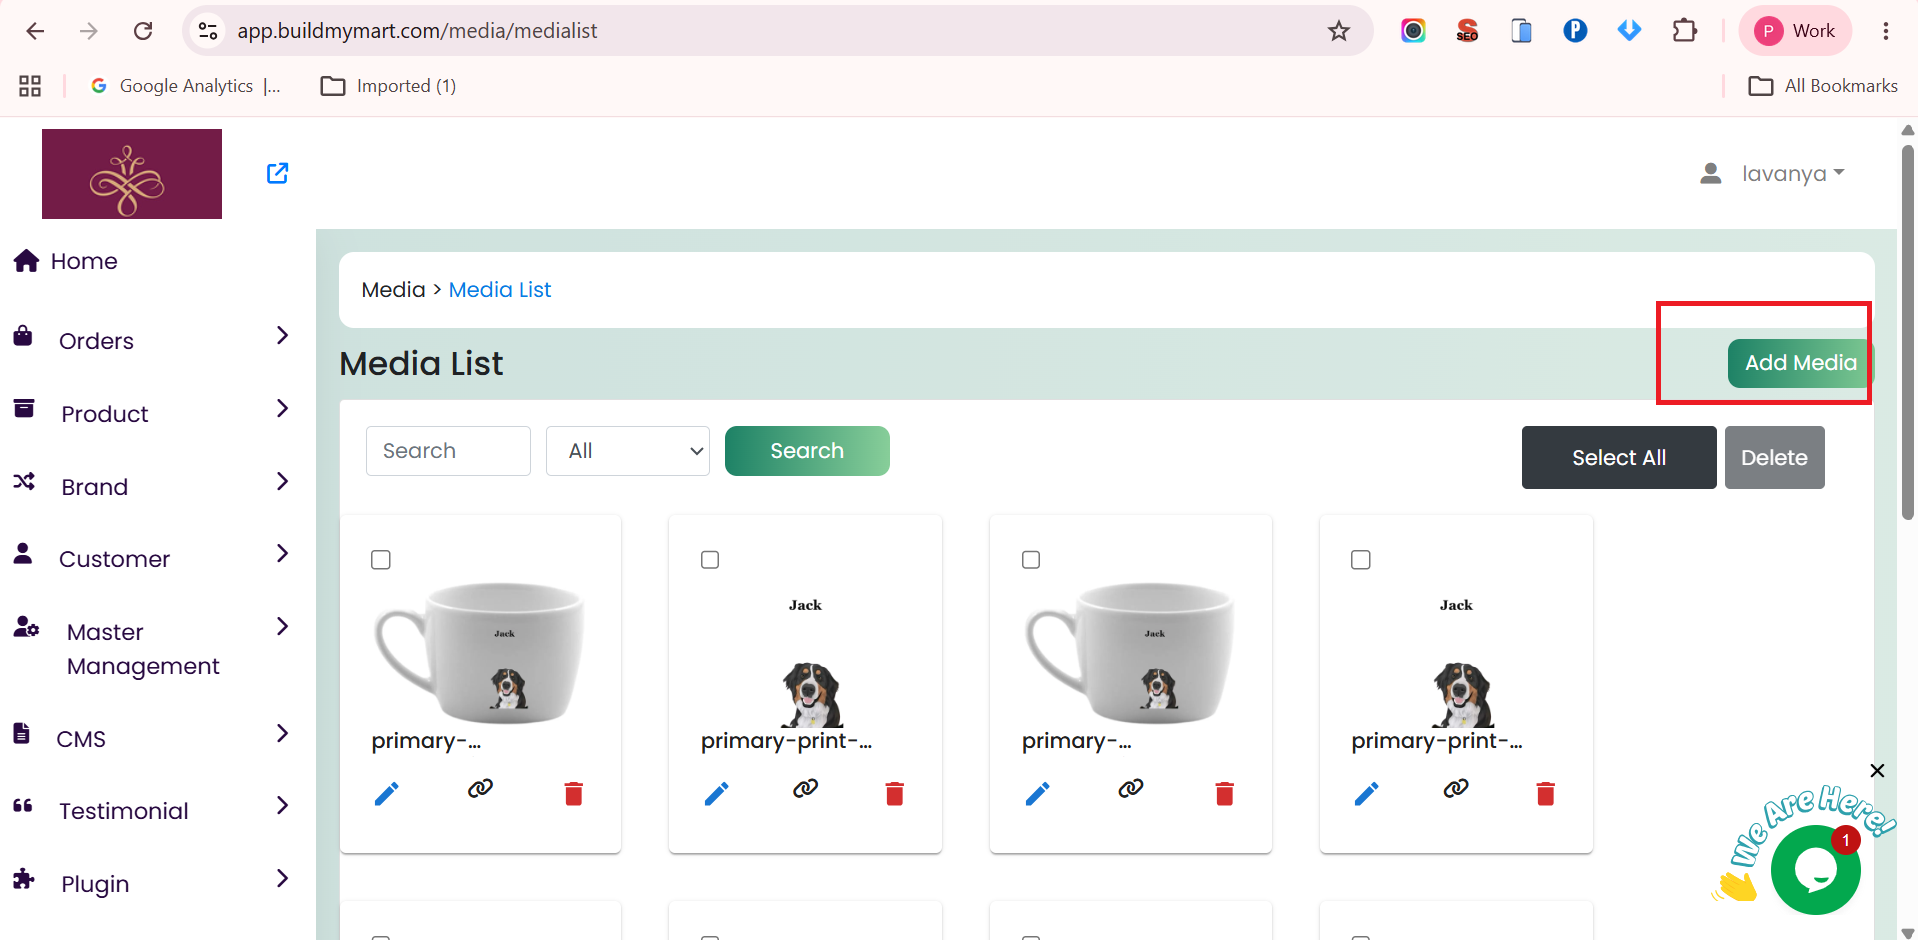Expand the Orders sidebar menu

click(150, 340)
